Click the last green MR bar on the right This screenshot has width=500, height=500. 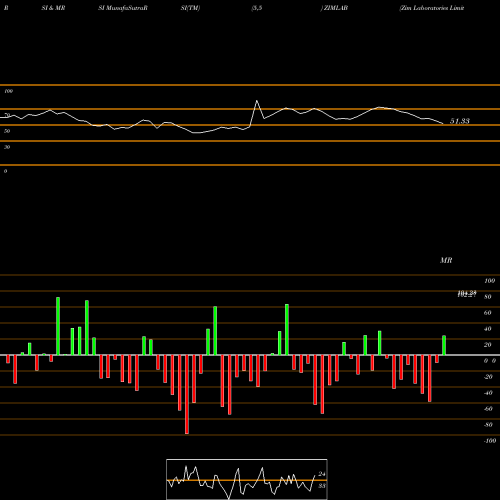tap(444, 345)
